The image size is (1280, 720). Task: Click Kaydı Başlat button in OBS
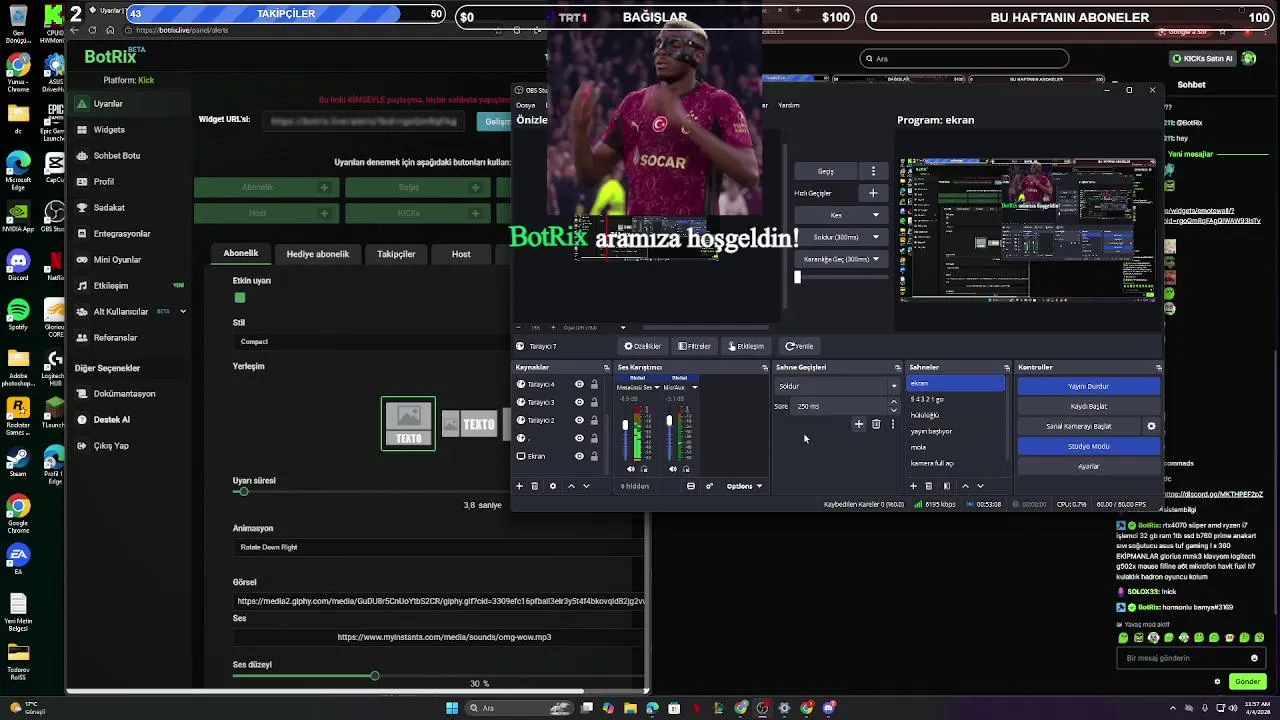point(1088,406)
